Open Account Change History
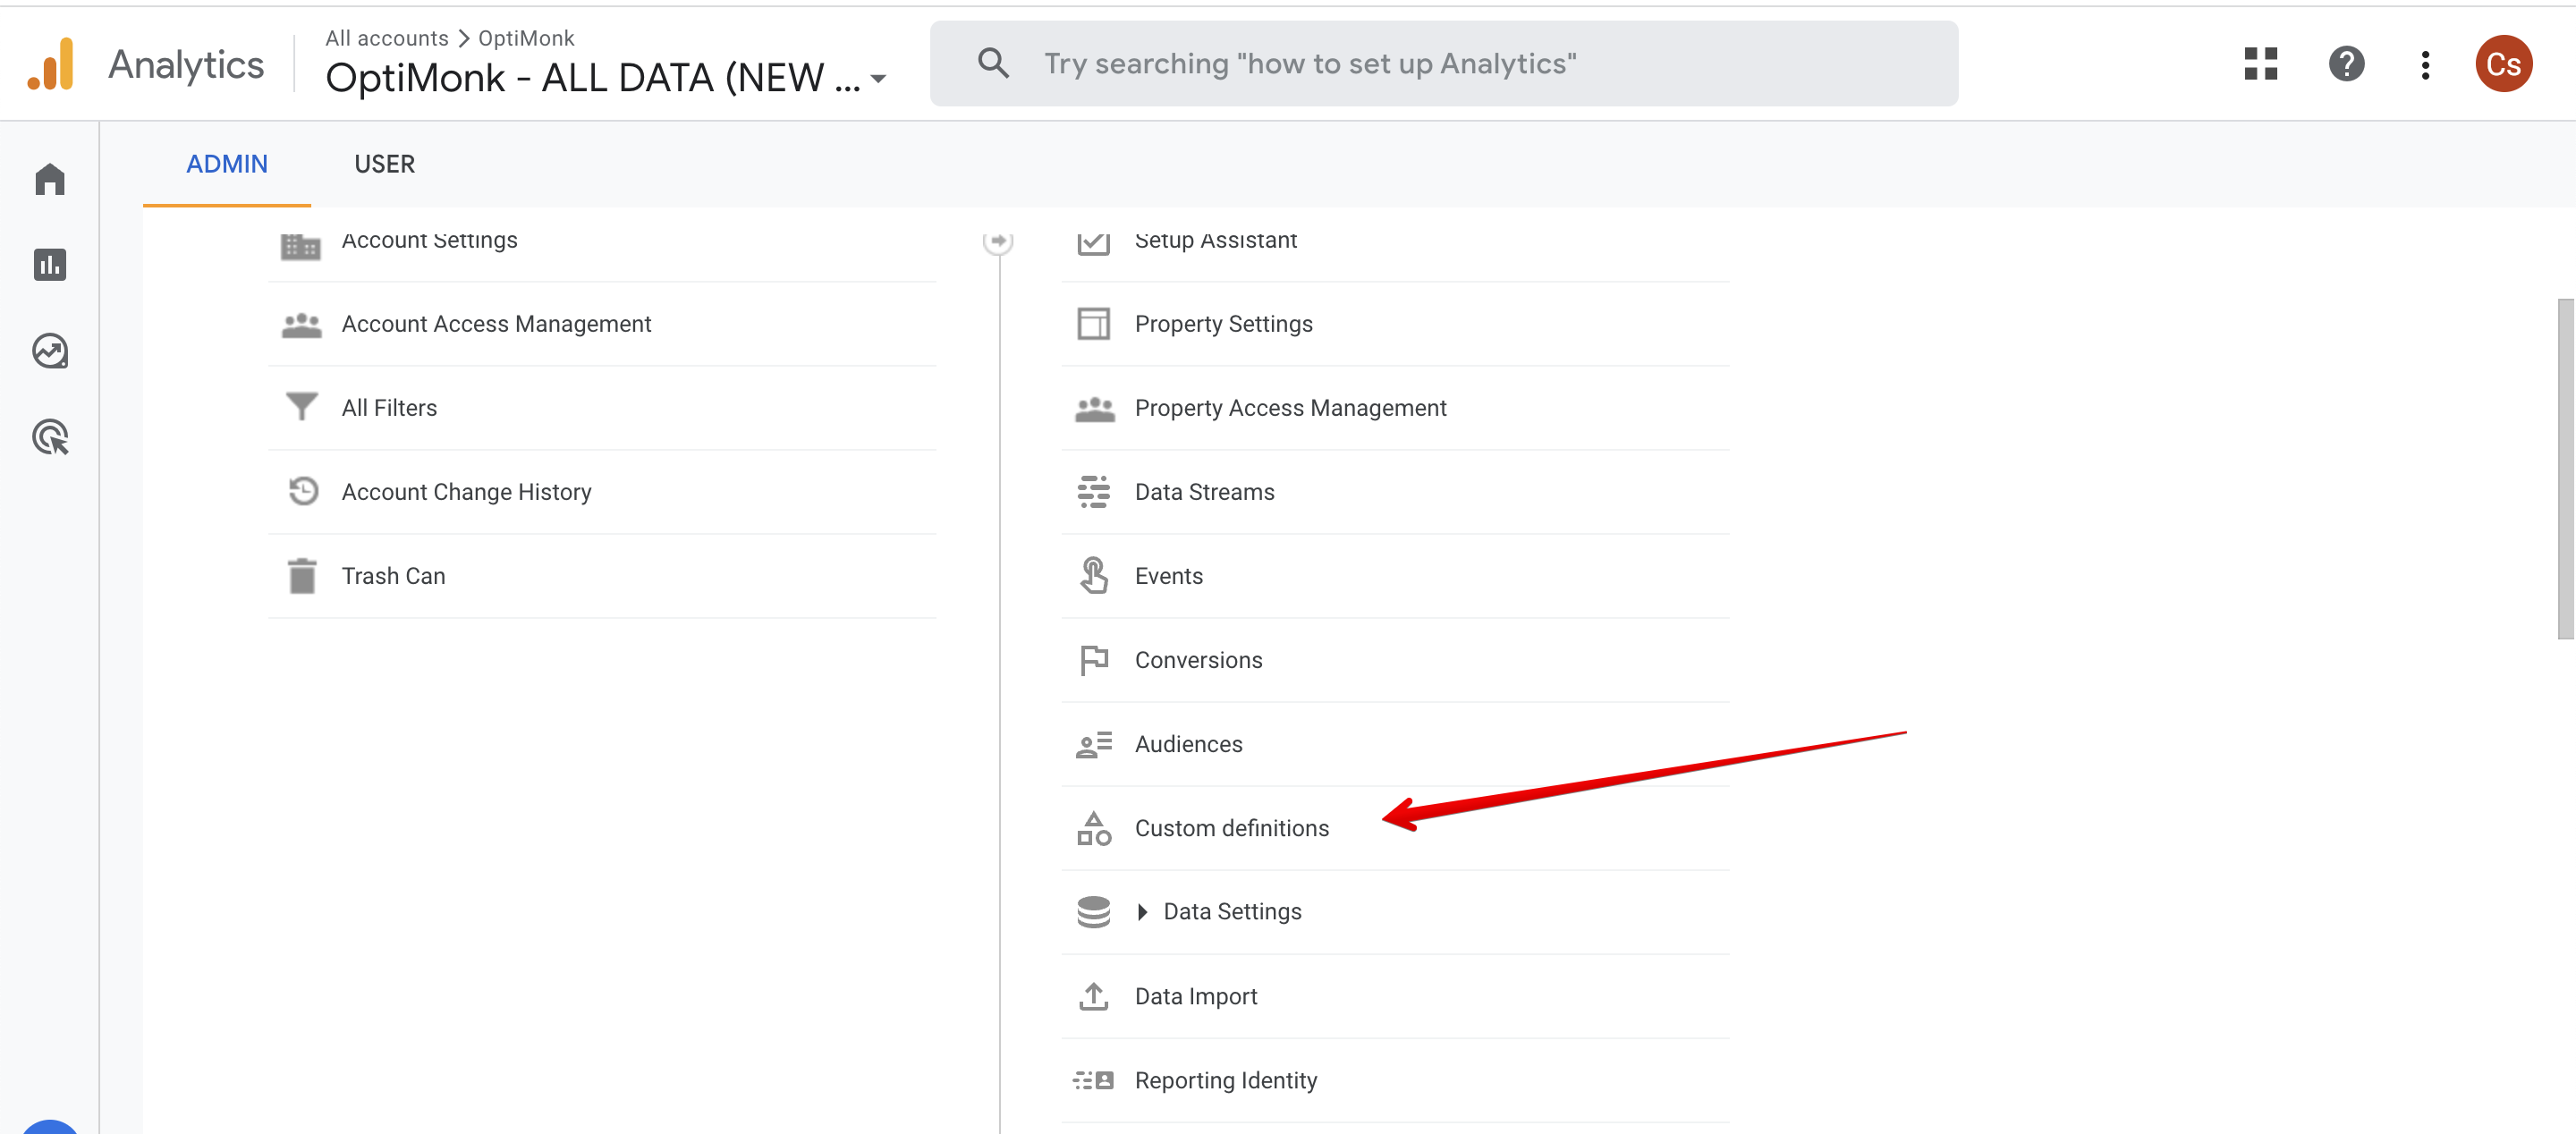Viewport: 2576px width, 1134px height. coord(466,492)
